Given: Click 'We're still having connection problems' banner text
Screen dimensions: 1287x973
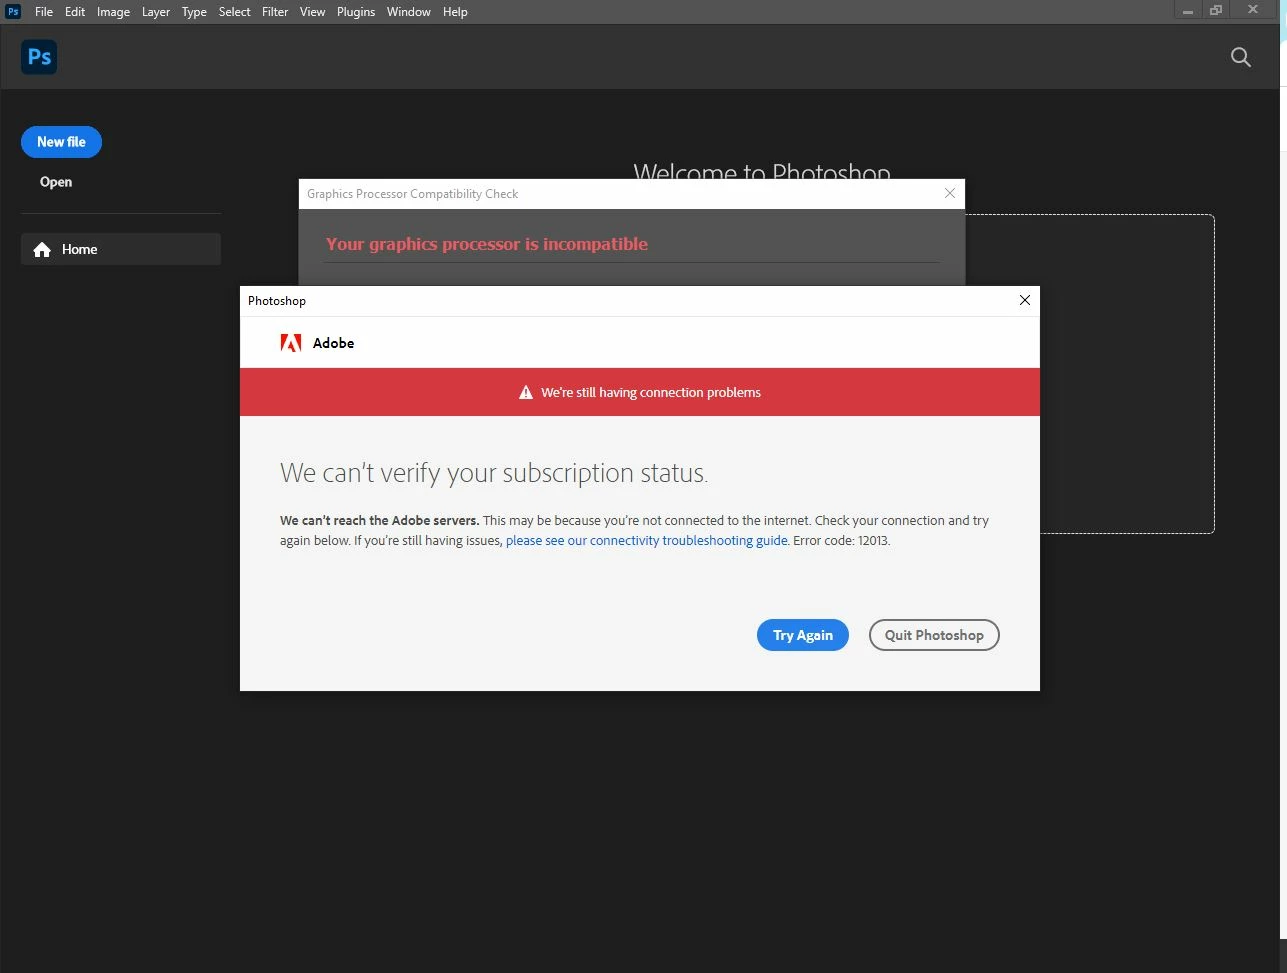Looking at the screenshot, I should [x=651, y=393].
